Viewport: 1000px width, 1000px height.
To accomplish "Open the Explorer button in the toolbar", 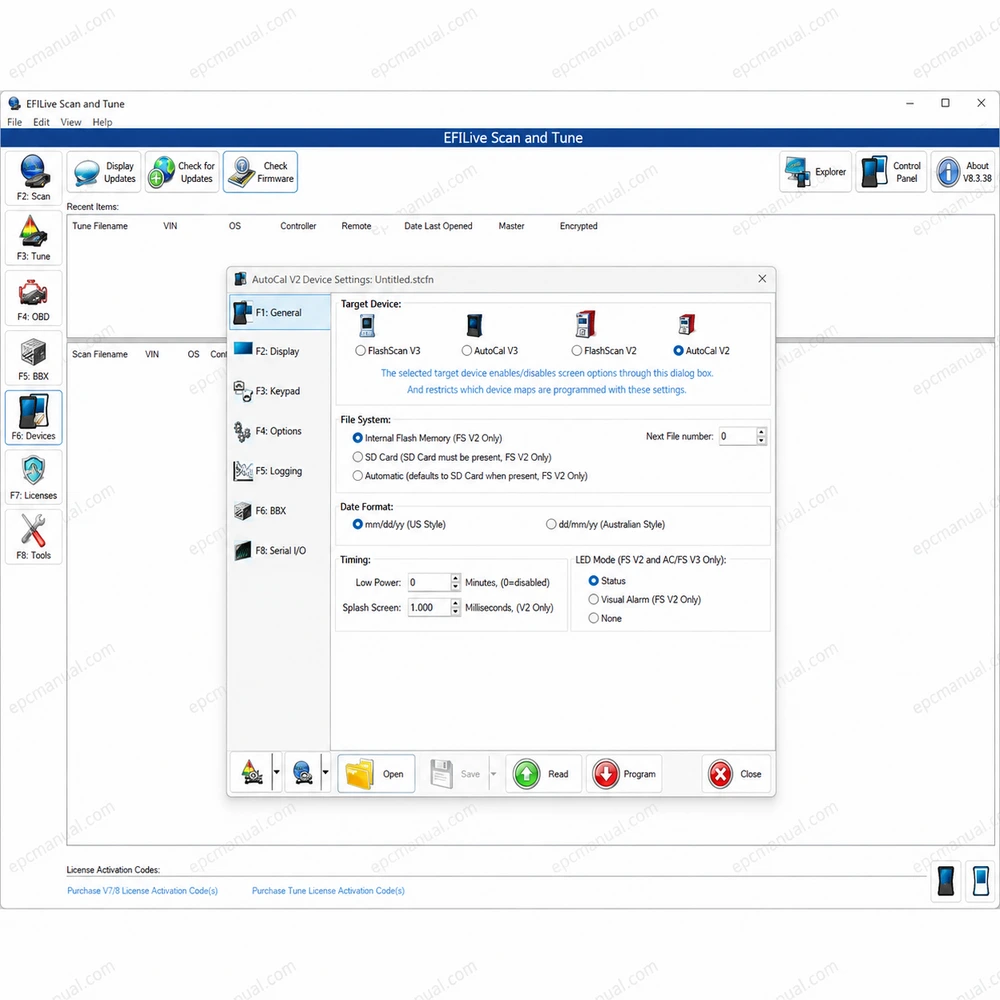I will (x=815, y=172).
